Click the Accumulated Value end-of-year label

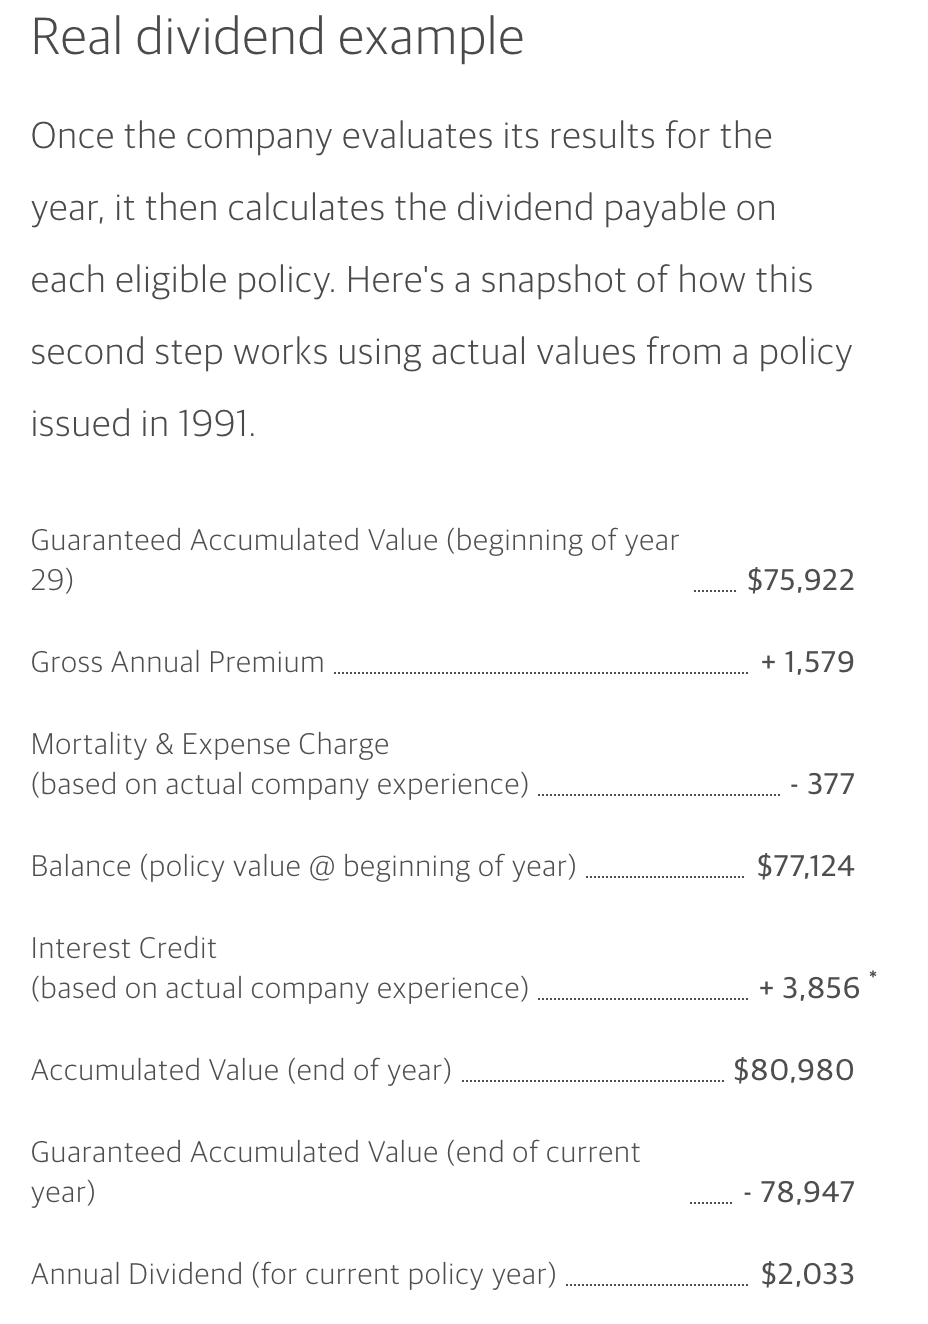[241, 1070]
